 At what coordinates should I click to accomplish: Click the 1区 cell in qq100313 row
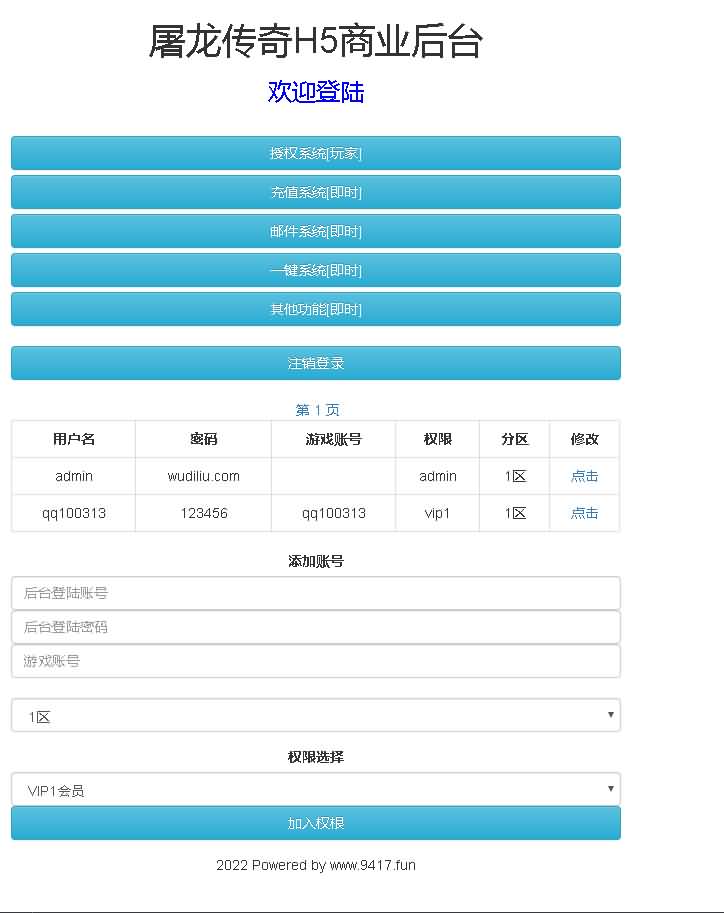pos(514,514)
